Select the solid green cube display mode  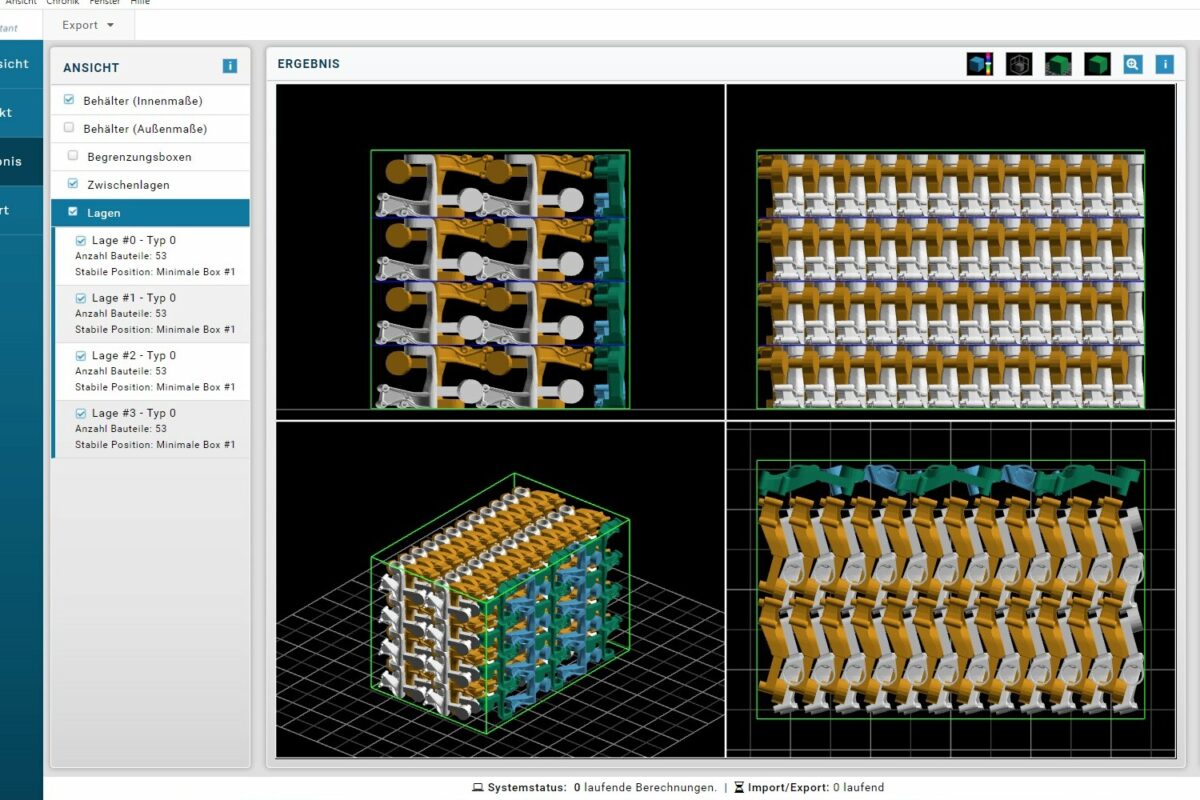click(1097, 64)
